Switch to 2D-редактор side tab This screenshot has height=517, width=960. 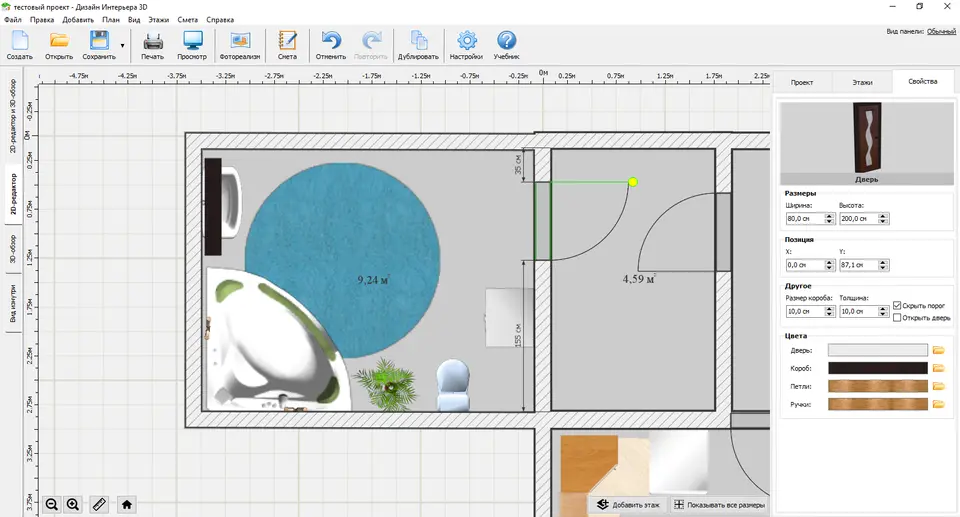tap(13, 194)
